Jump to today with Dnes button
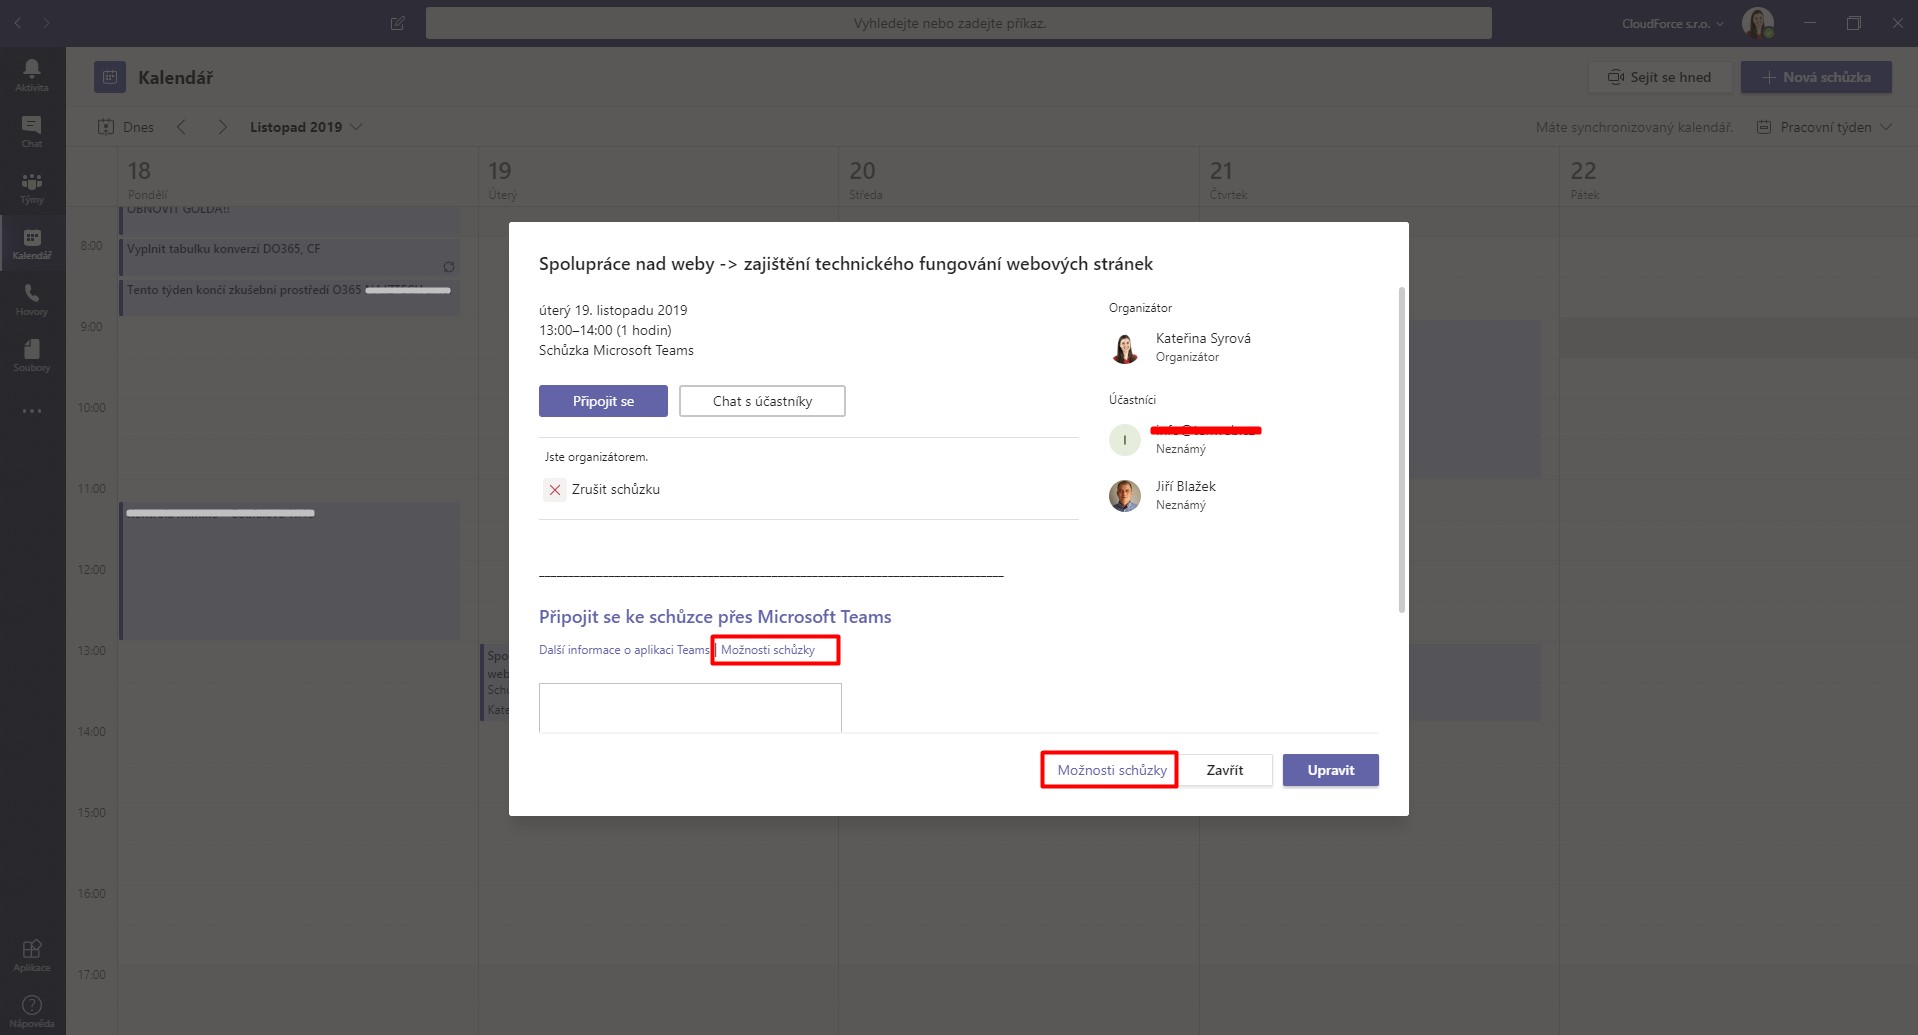 [x=126, y=127]
